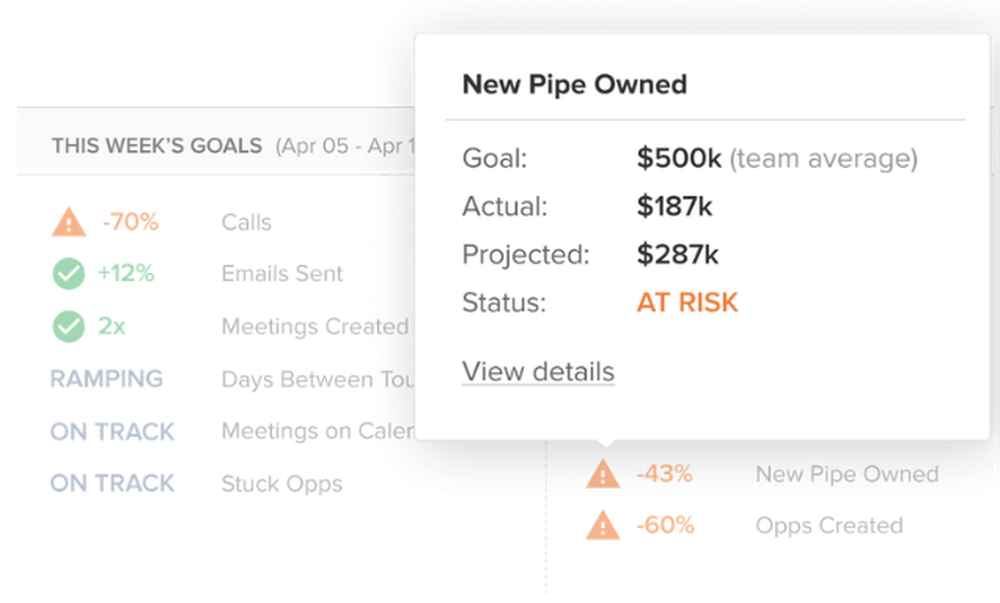Click the New Pipe Owned goal label
The height and width of the screenshot is (603, 1000).
[x=847, y=474]
